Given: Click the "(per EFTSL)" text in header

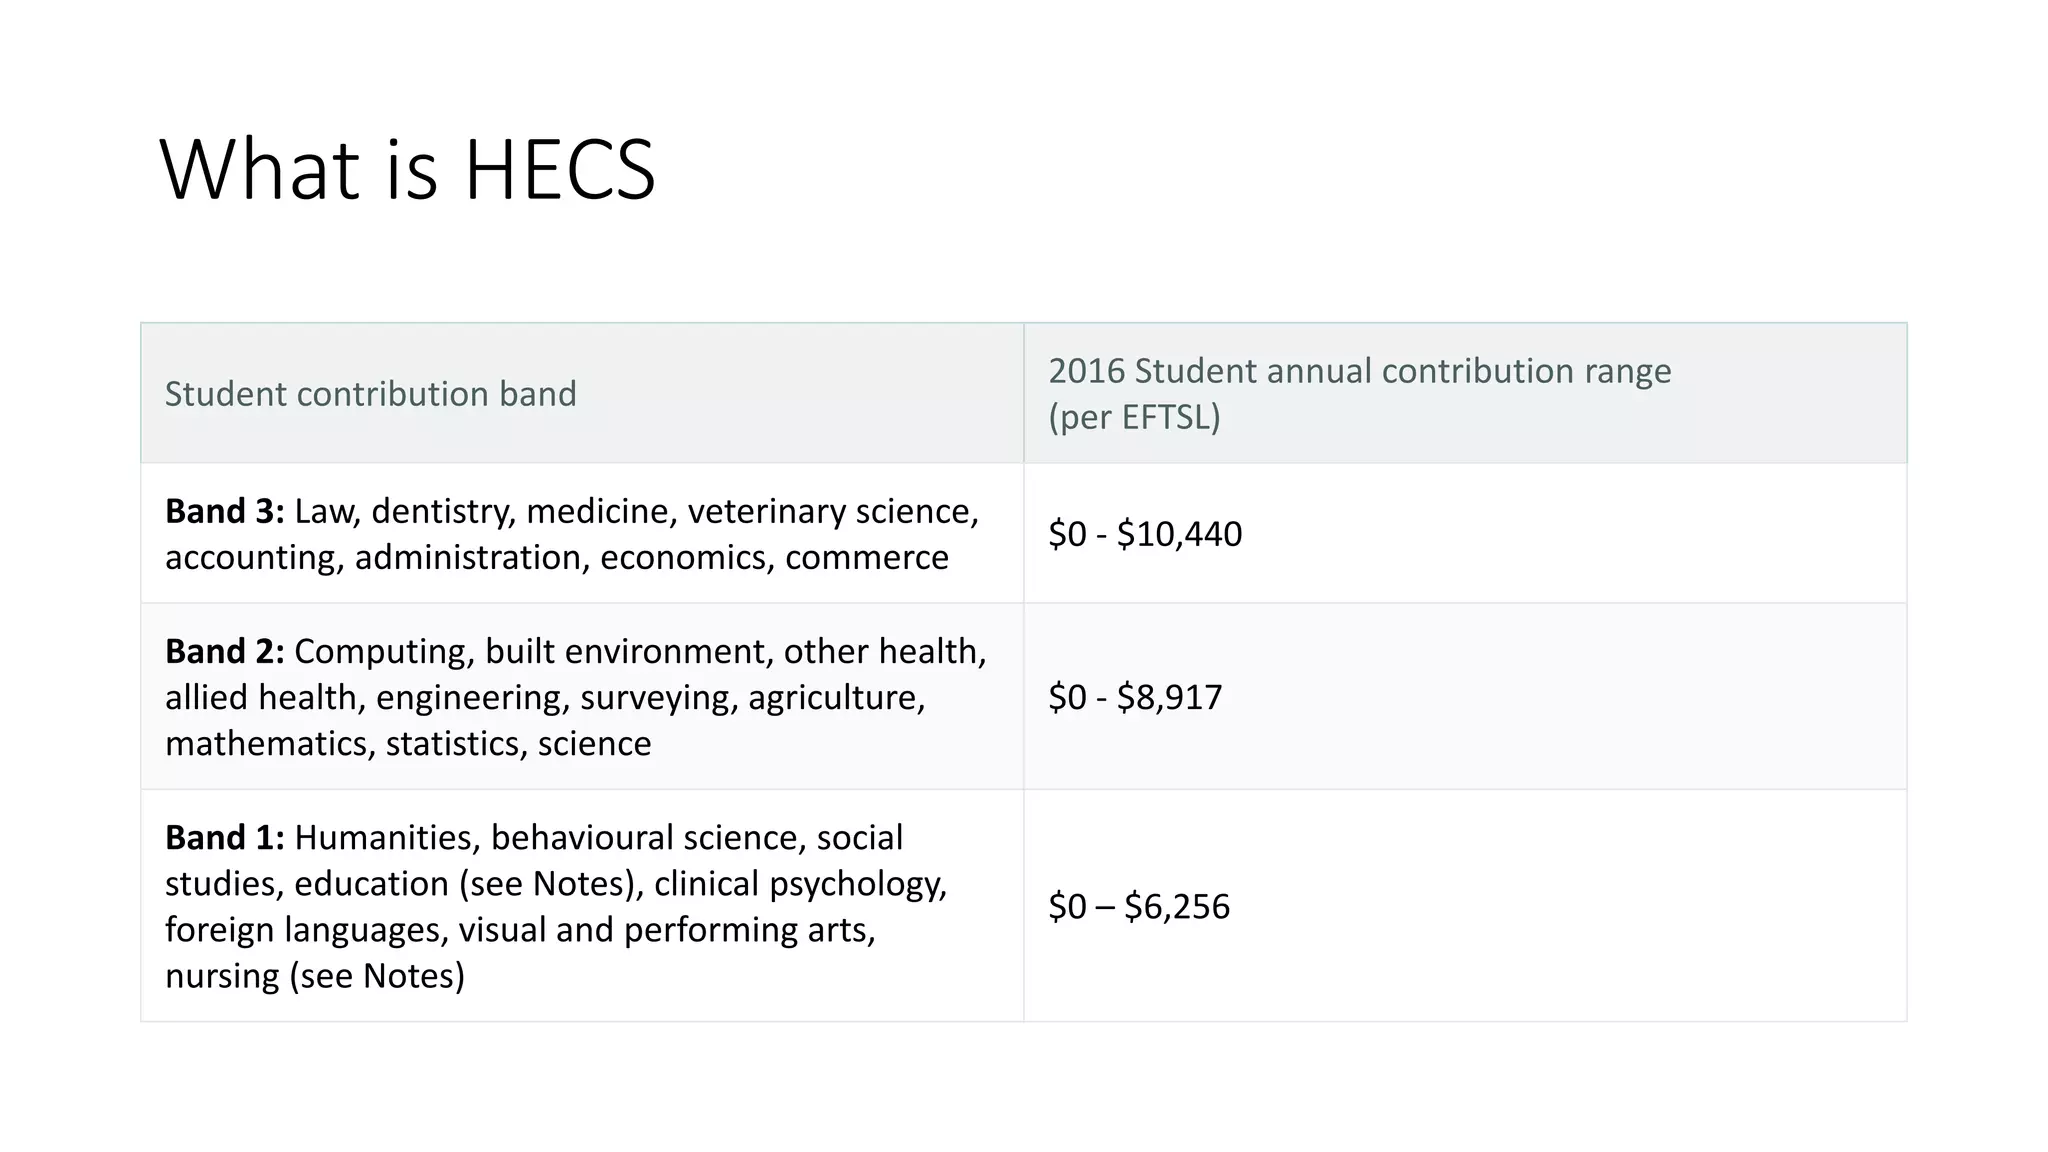Looking at the screenshot, I should pos(1134,417).
